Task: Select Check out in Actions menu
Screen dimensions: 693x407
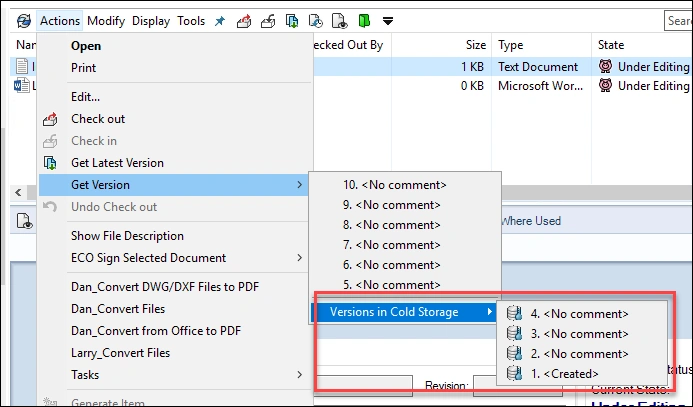Action: pyautogui.click(x=98, y=119)
